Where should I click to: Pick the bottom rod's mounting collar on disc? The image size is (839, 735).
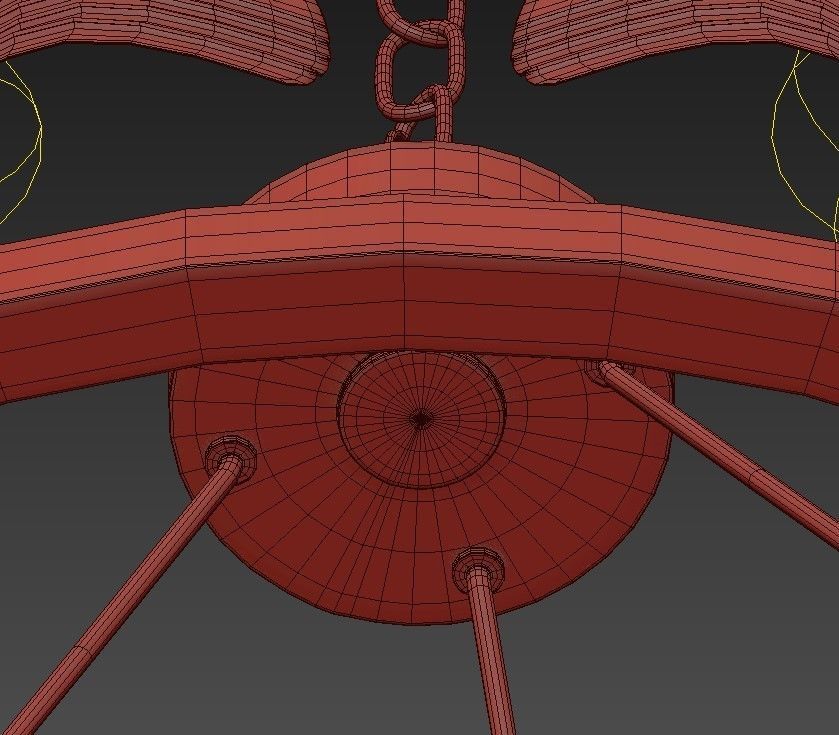[478, 569]
